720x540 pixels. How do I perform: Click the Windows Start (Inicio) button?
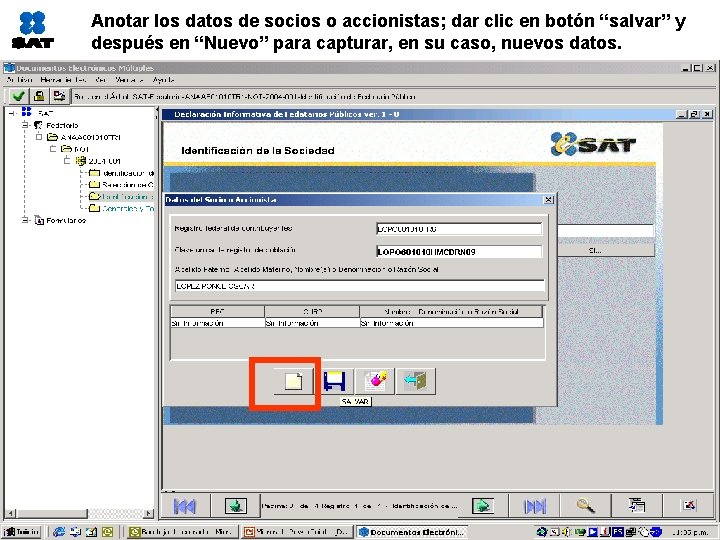21,532
